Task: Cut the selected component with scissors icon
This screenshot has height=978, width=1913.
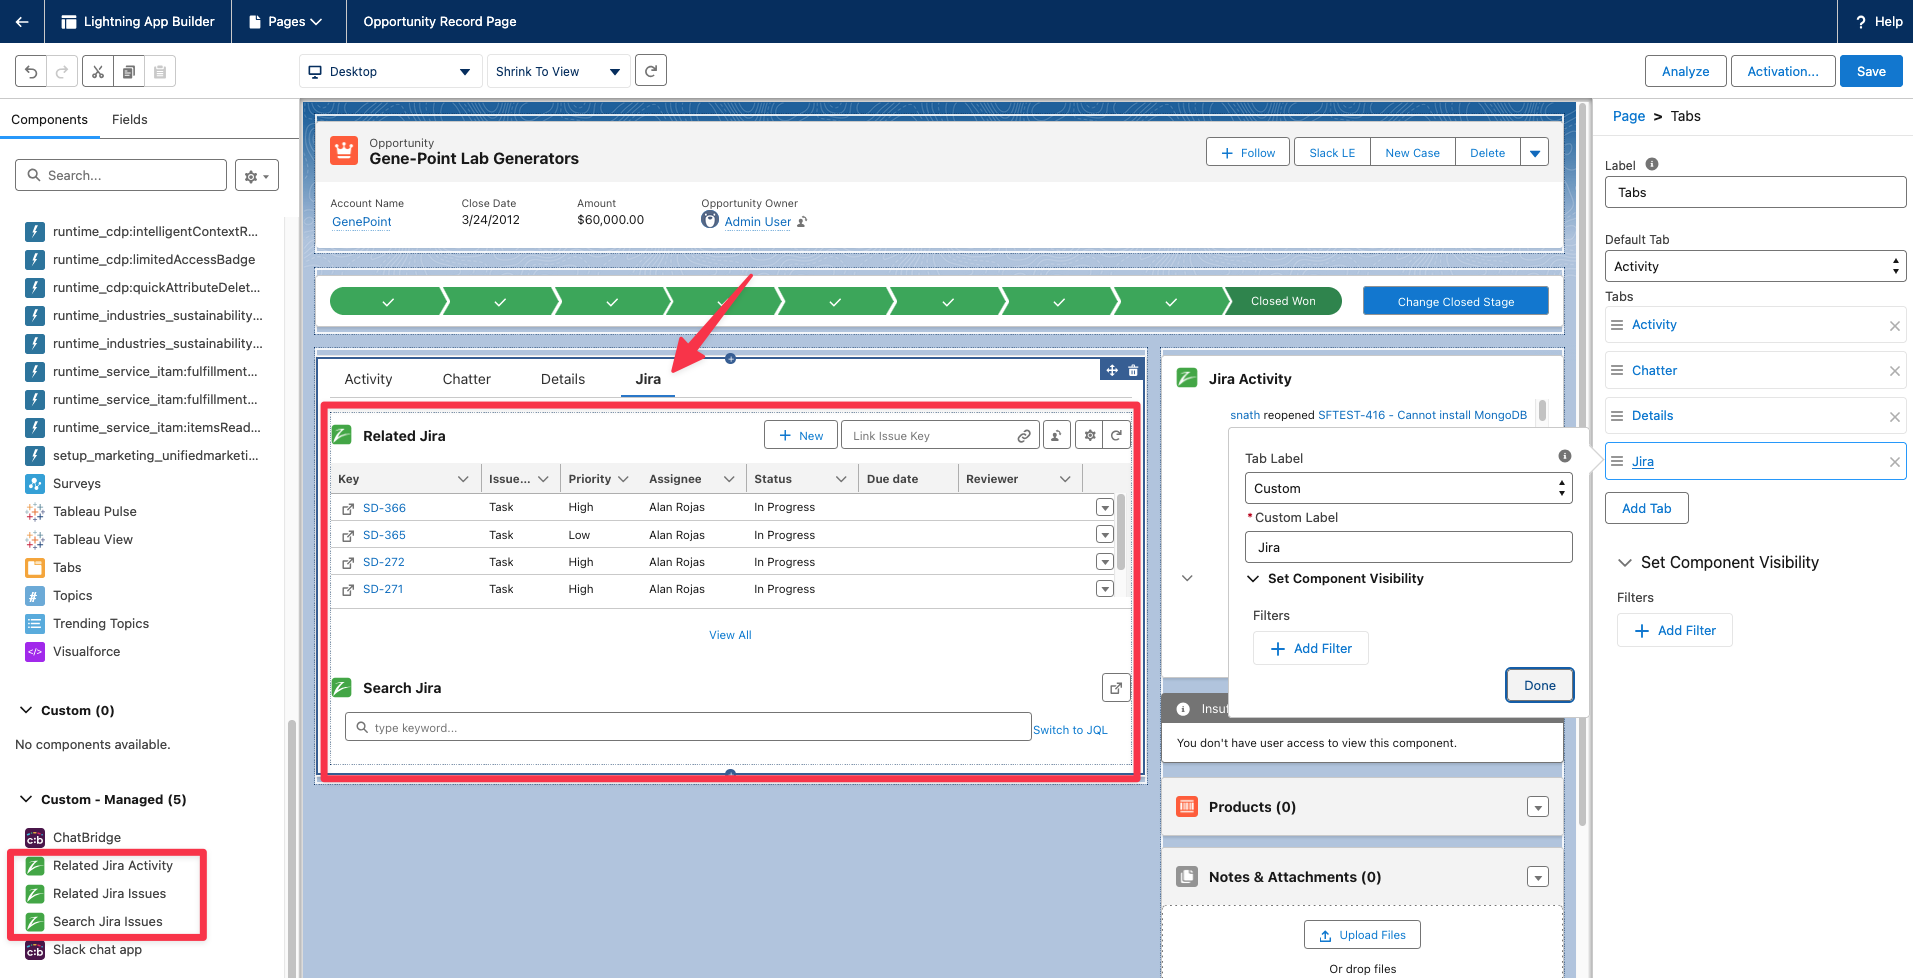Action: pos(97,72)
